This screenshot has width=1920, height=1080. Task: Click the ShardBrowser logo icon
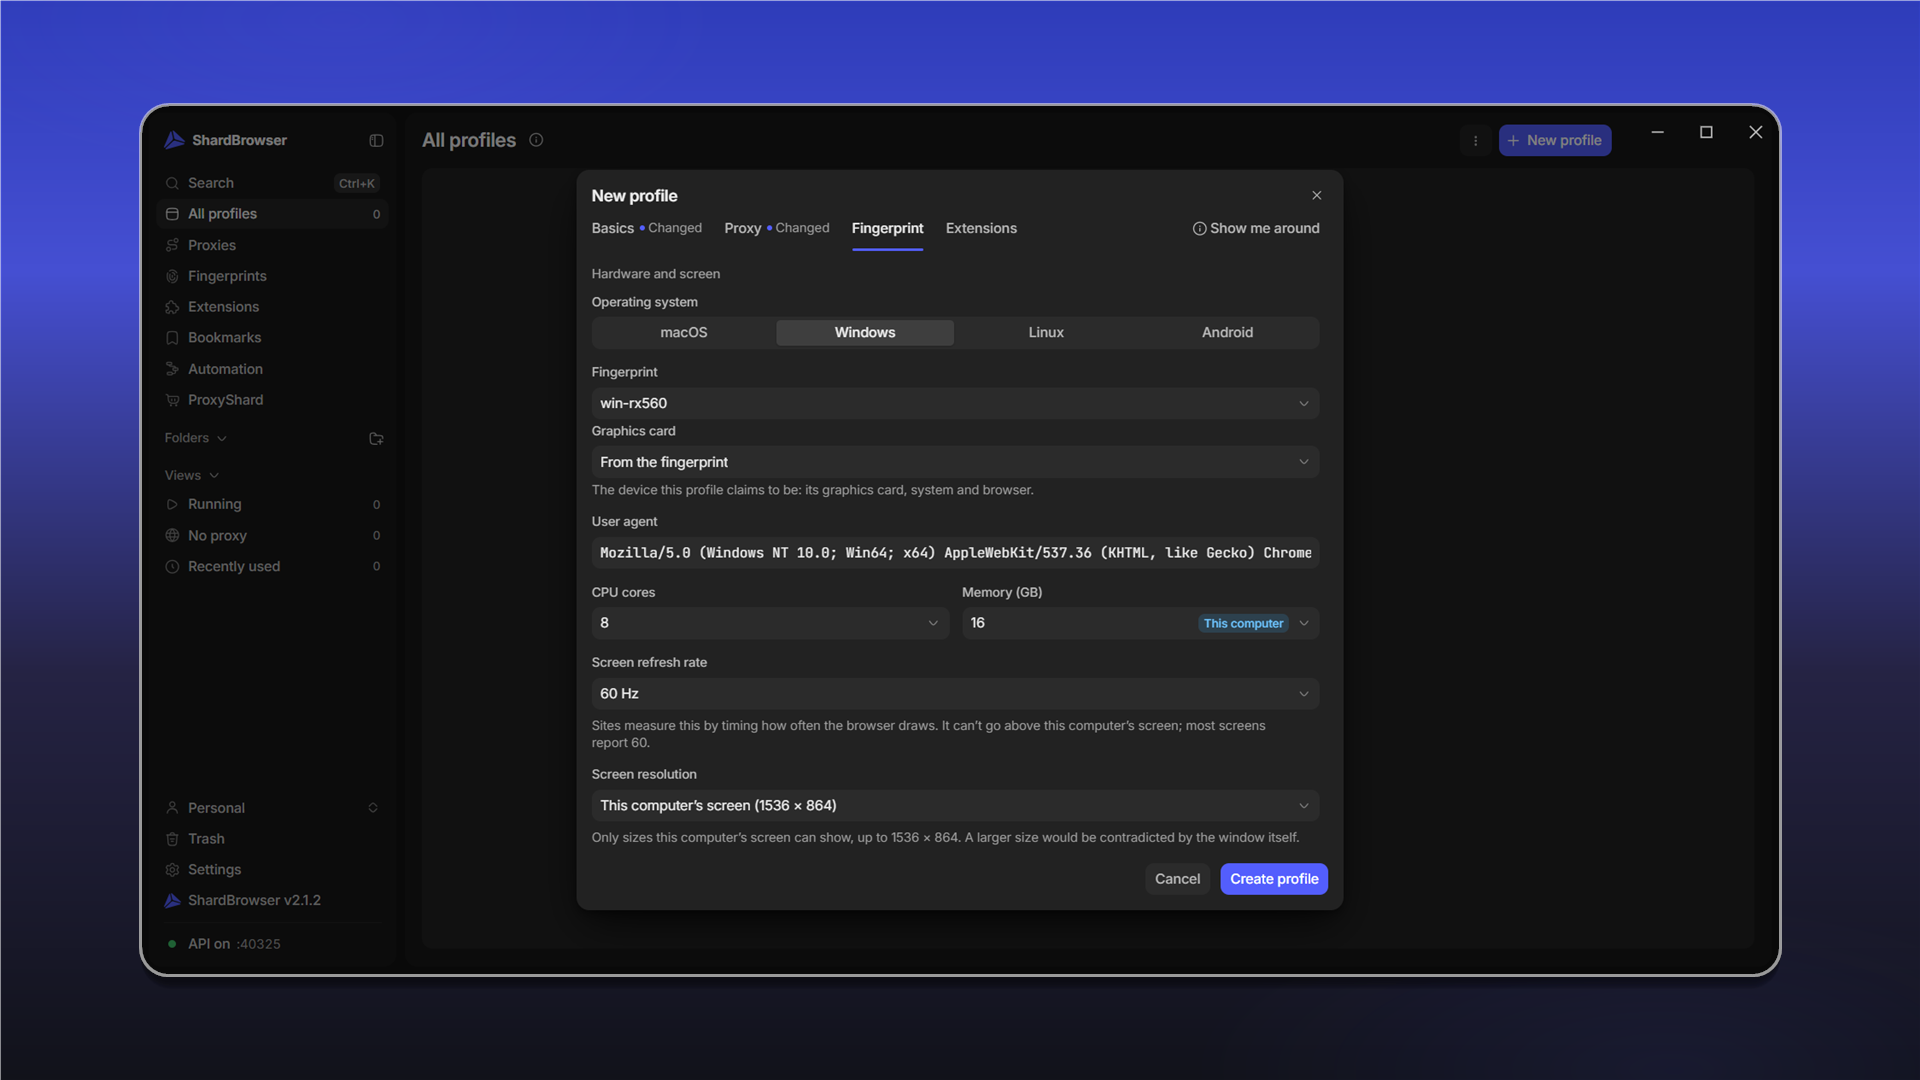tap(174, 140)
